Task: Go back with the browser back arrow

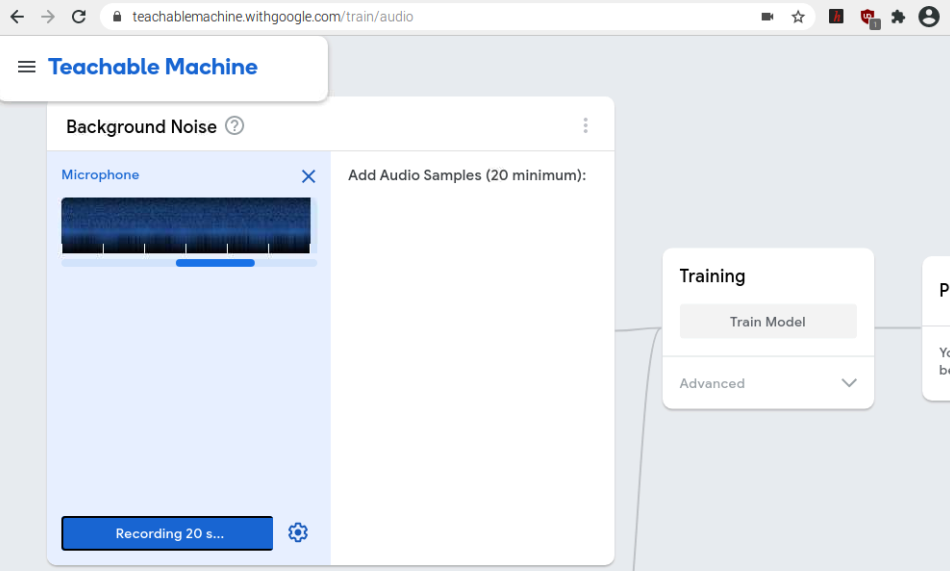Action: 17,16
